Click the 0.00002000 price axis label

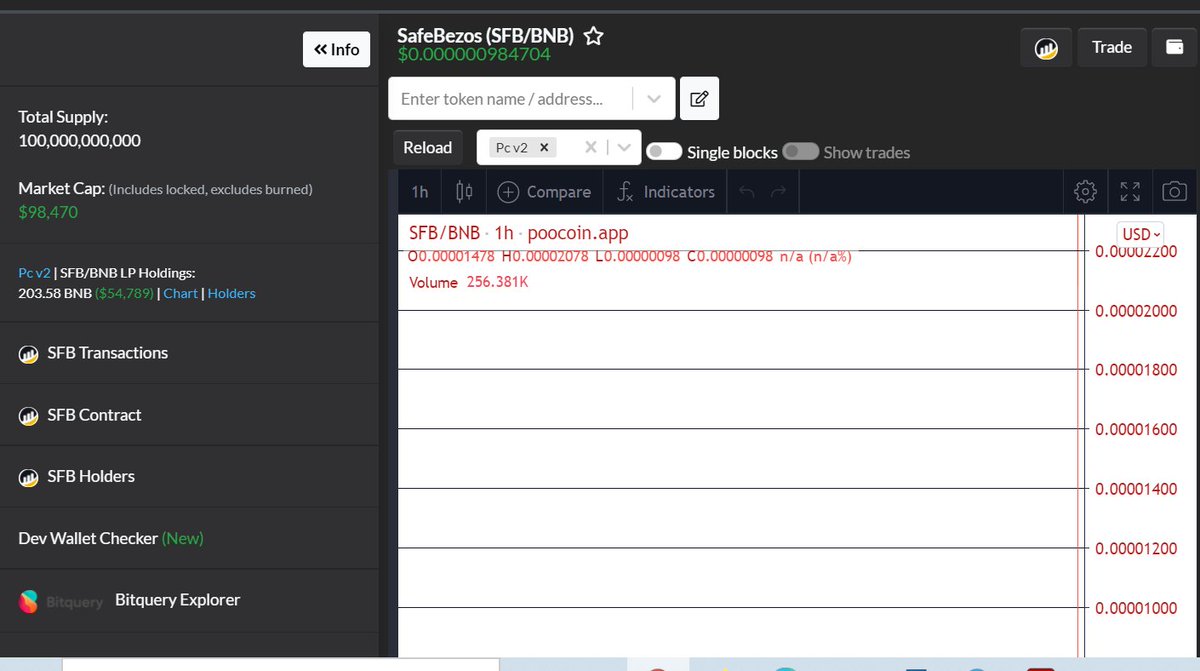(x=1136, y=311)
